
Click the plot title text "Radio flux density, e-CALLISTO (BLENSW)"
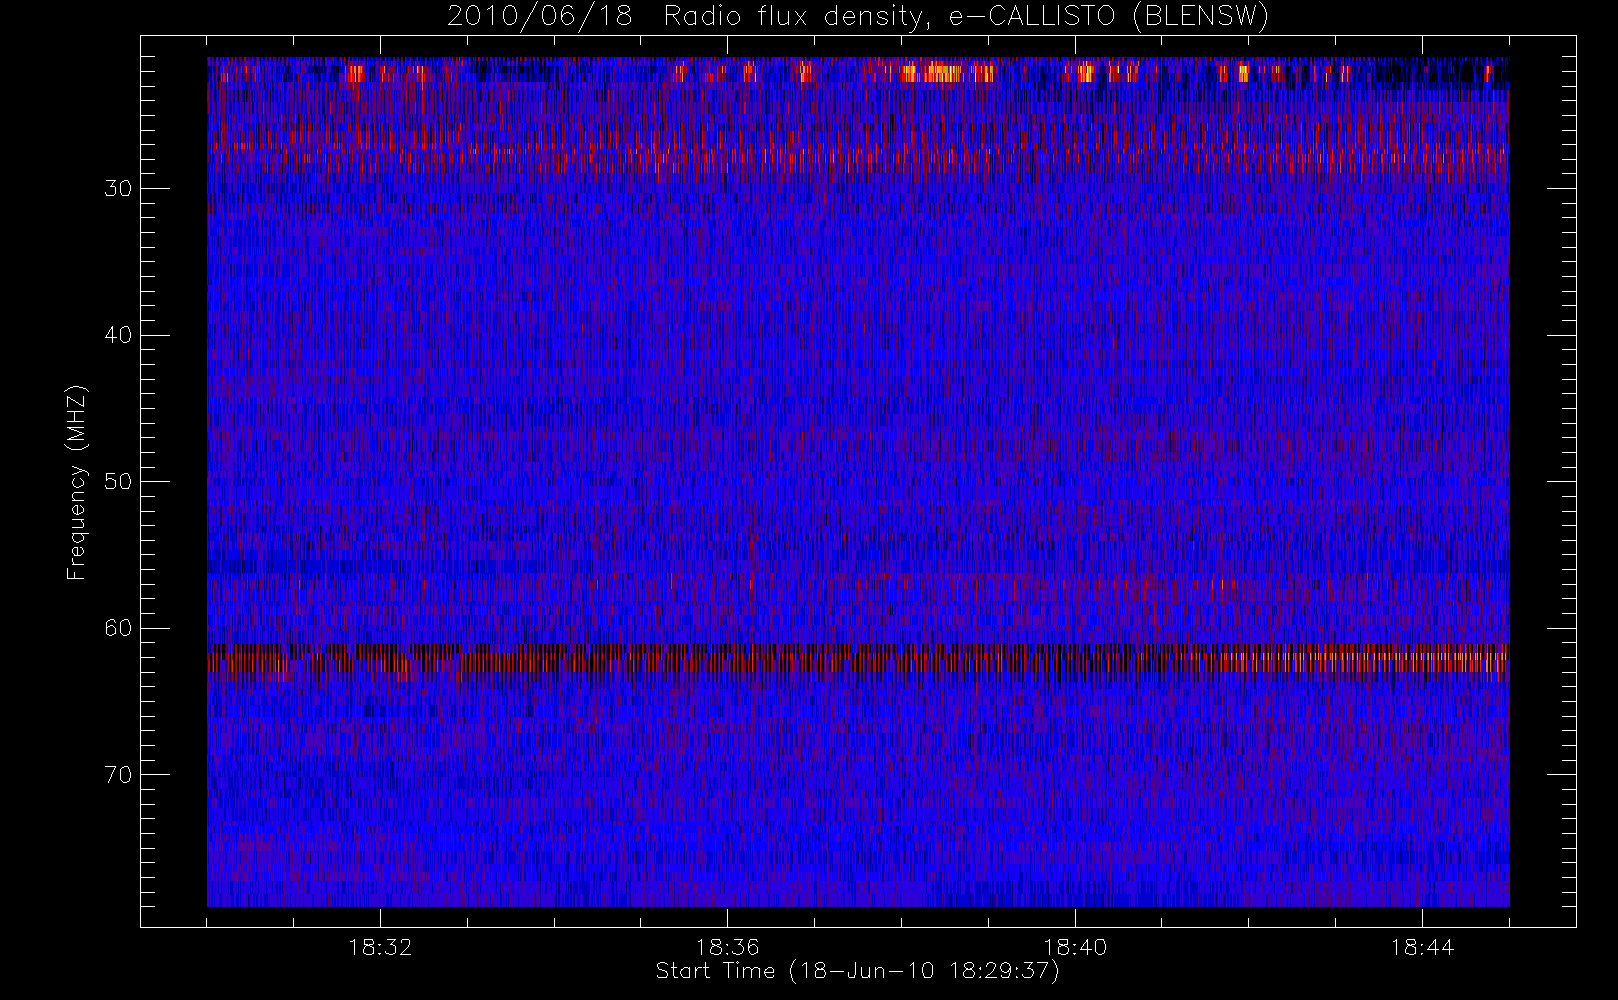(x=966, y=17)
